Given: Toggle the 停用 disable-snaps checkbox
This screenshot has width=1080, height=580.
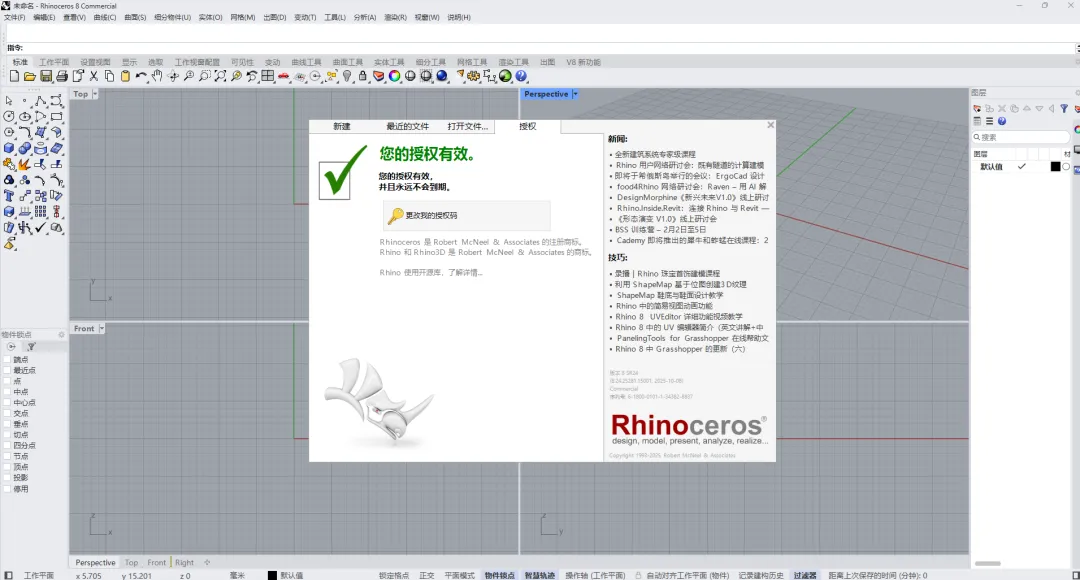Looking at the screenshot, I should (x=8, y=489).
